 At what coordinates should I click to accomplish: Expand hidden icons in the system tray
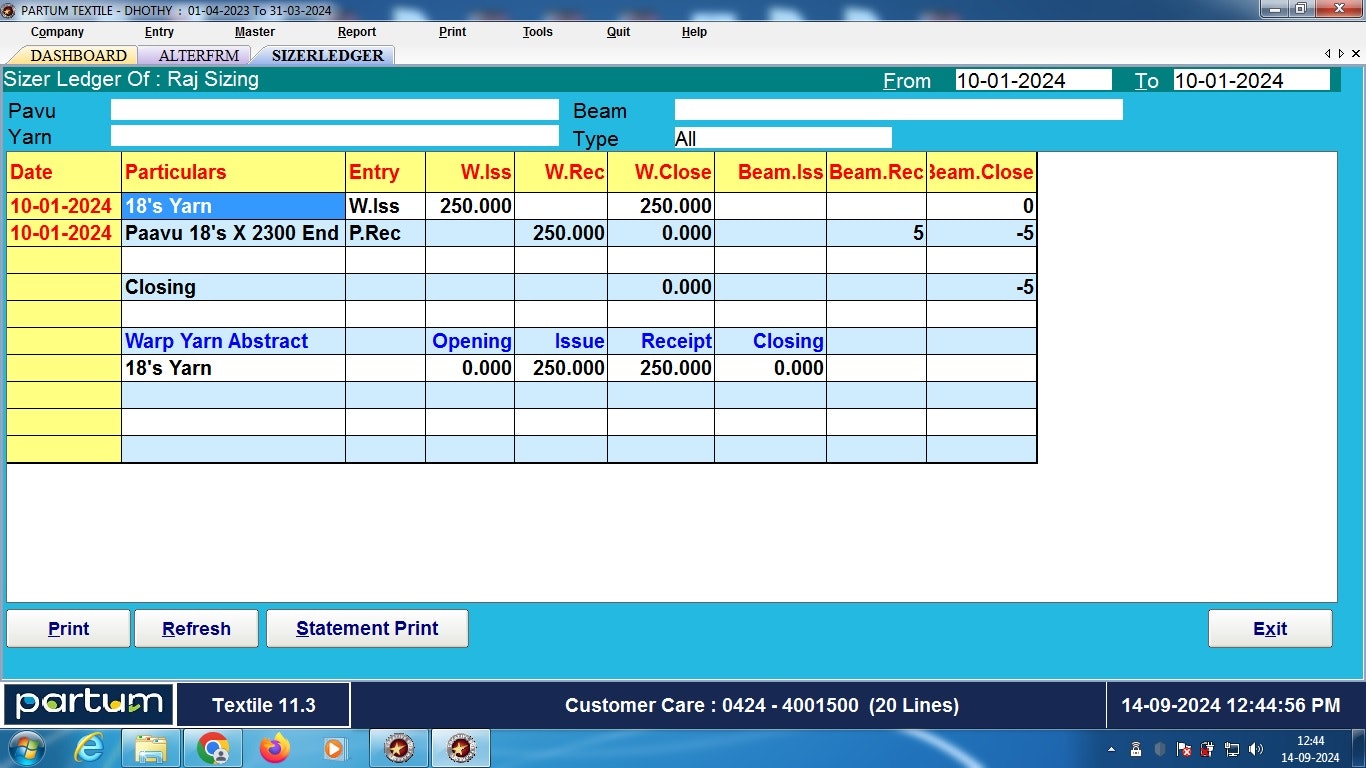pyautogui.click(x=1112, y=748)
